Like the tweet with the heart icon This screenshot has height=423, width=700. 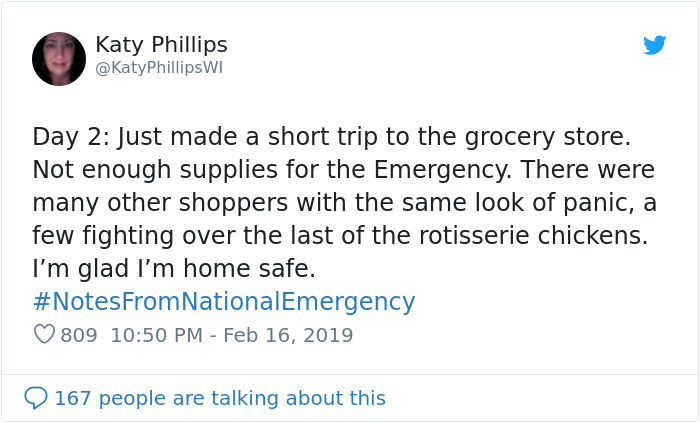(44, 335)
